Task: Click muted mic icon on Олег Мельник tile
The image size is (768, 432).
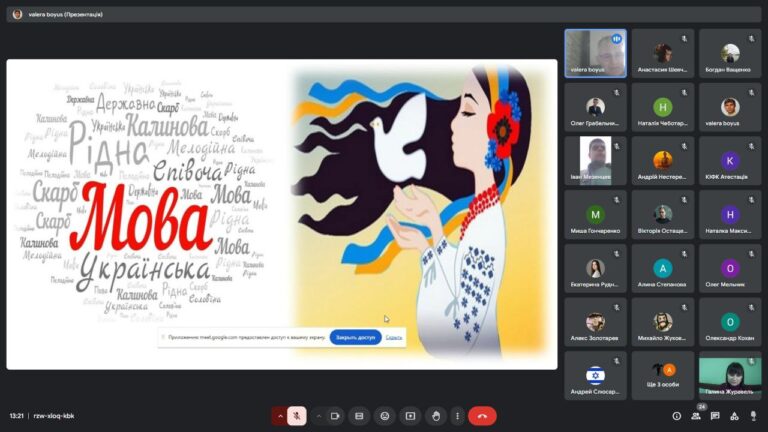Action: coord(751,254)
